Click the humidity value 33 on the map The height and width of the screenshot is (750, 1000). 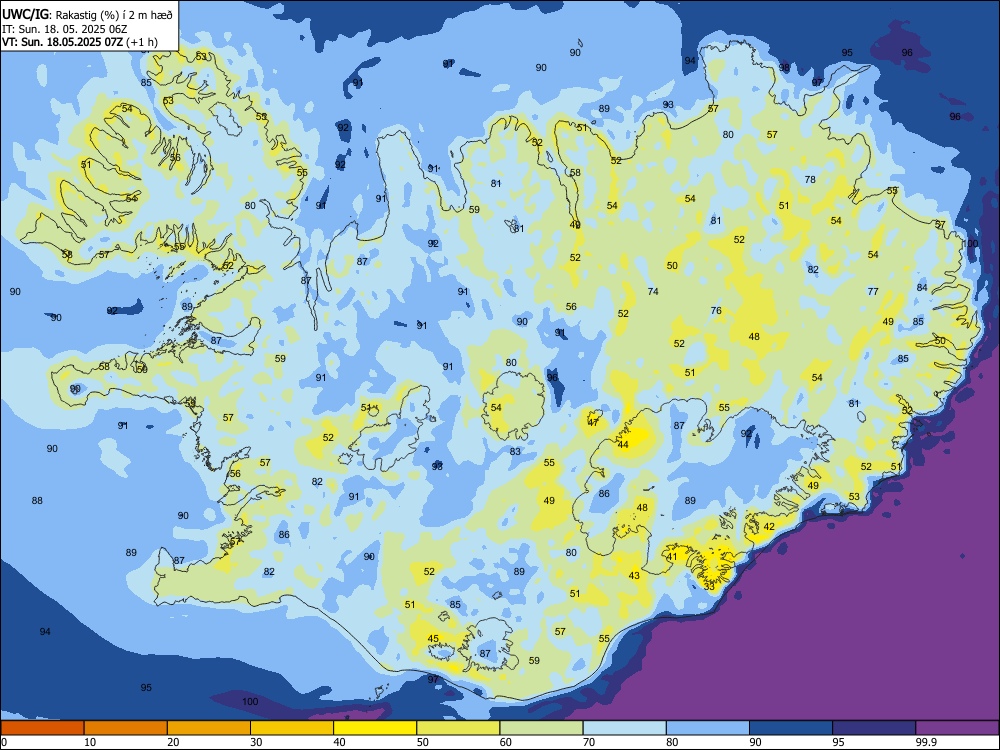click(709, 586)
